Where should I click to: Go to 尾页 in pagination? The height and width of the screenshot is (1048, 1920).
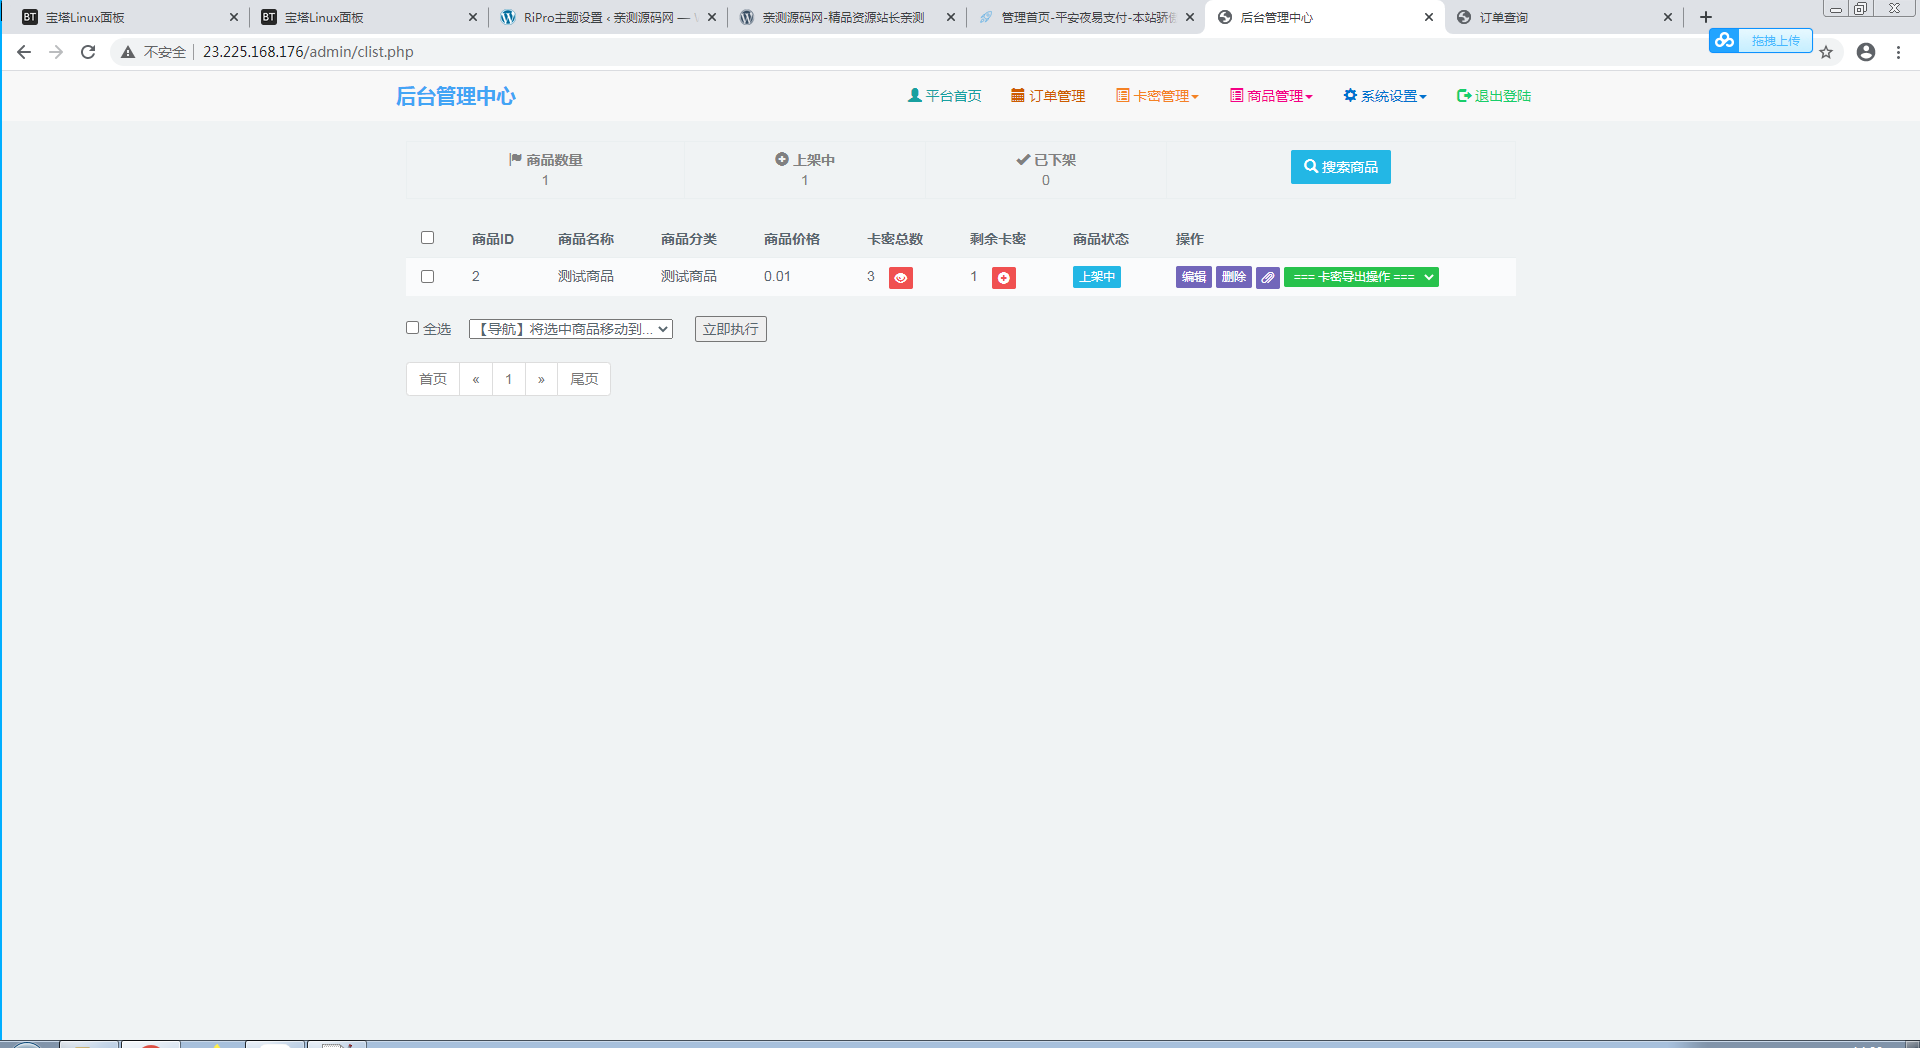(584, 379)
